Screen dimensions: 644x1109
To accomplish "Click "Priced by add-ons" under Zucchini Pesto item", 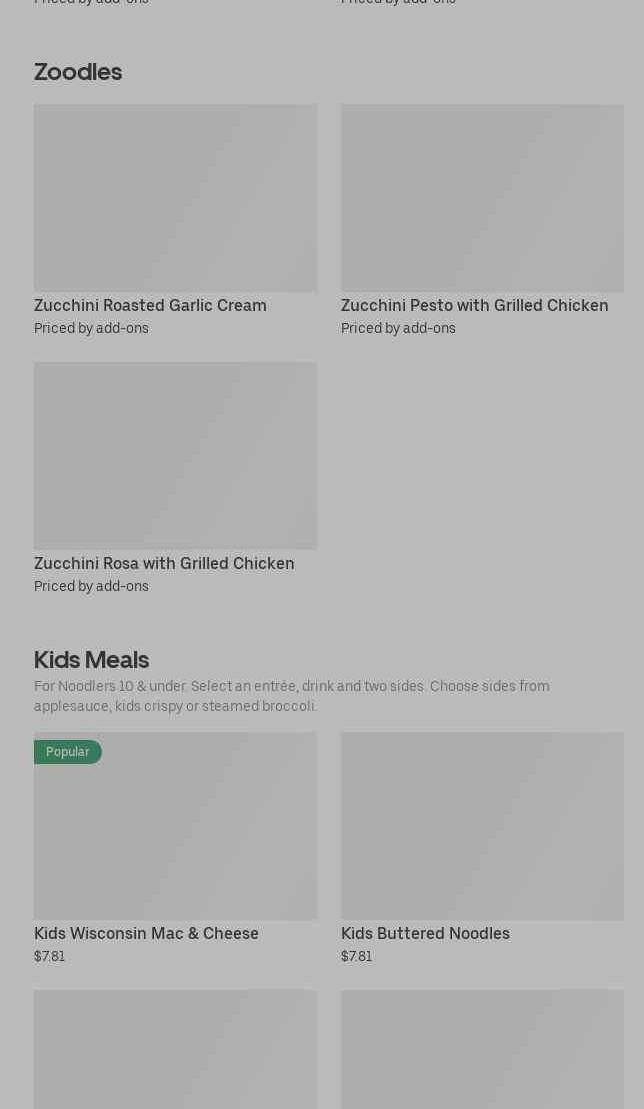I will pos(398,329).
